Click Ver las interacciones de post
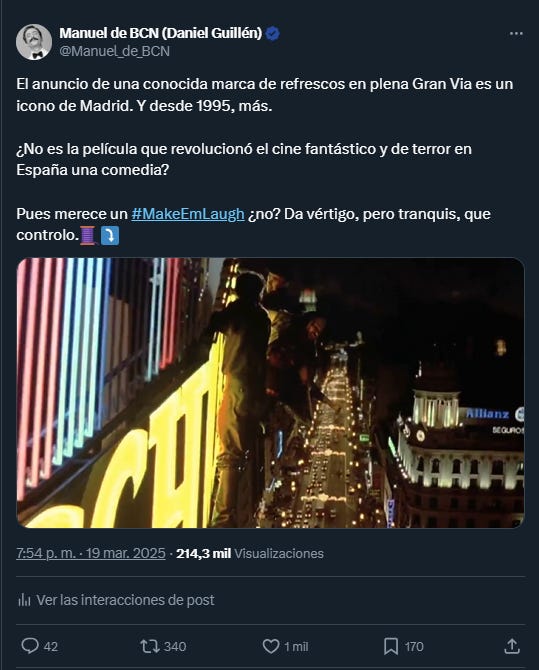The width and height of the screenshot is (539, 670). click(125, 600)
